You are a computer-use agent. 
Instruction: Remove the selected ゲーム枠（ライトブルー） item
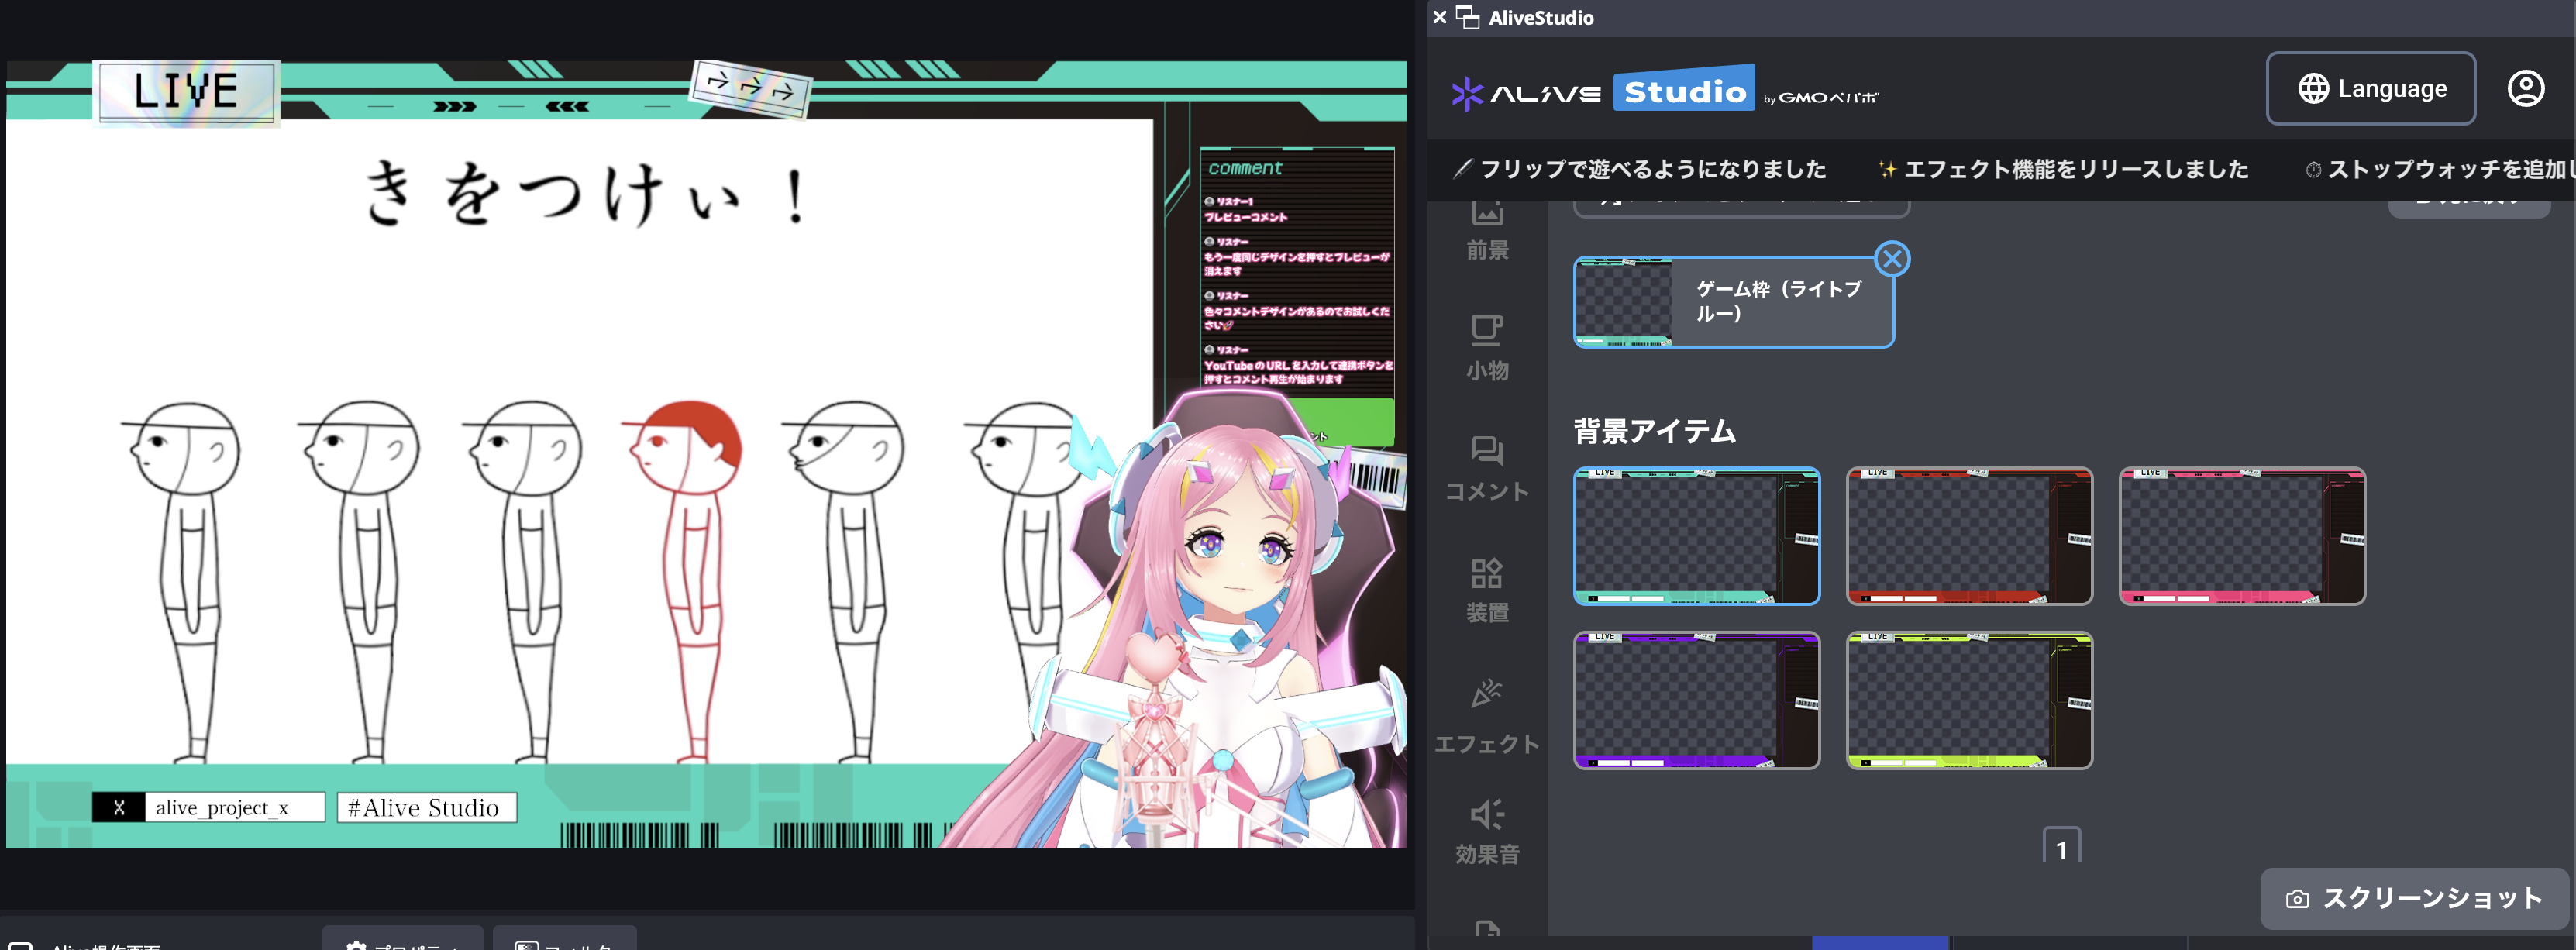click(1891, 259)
